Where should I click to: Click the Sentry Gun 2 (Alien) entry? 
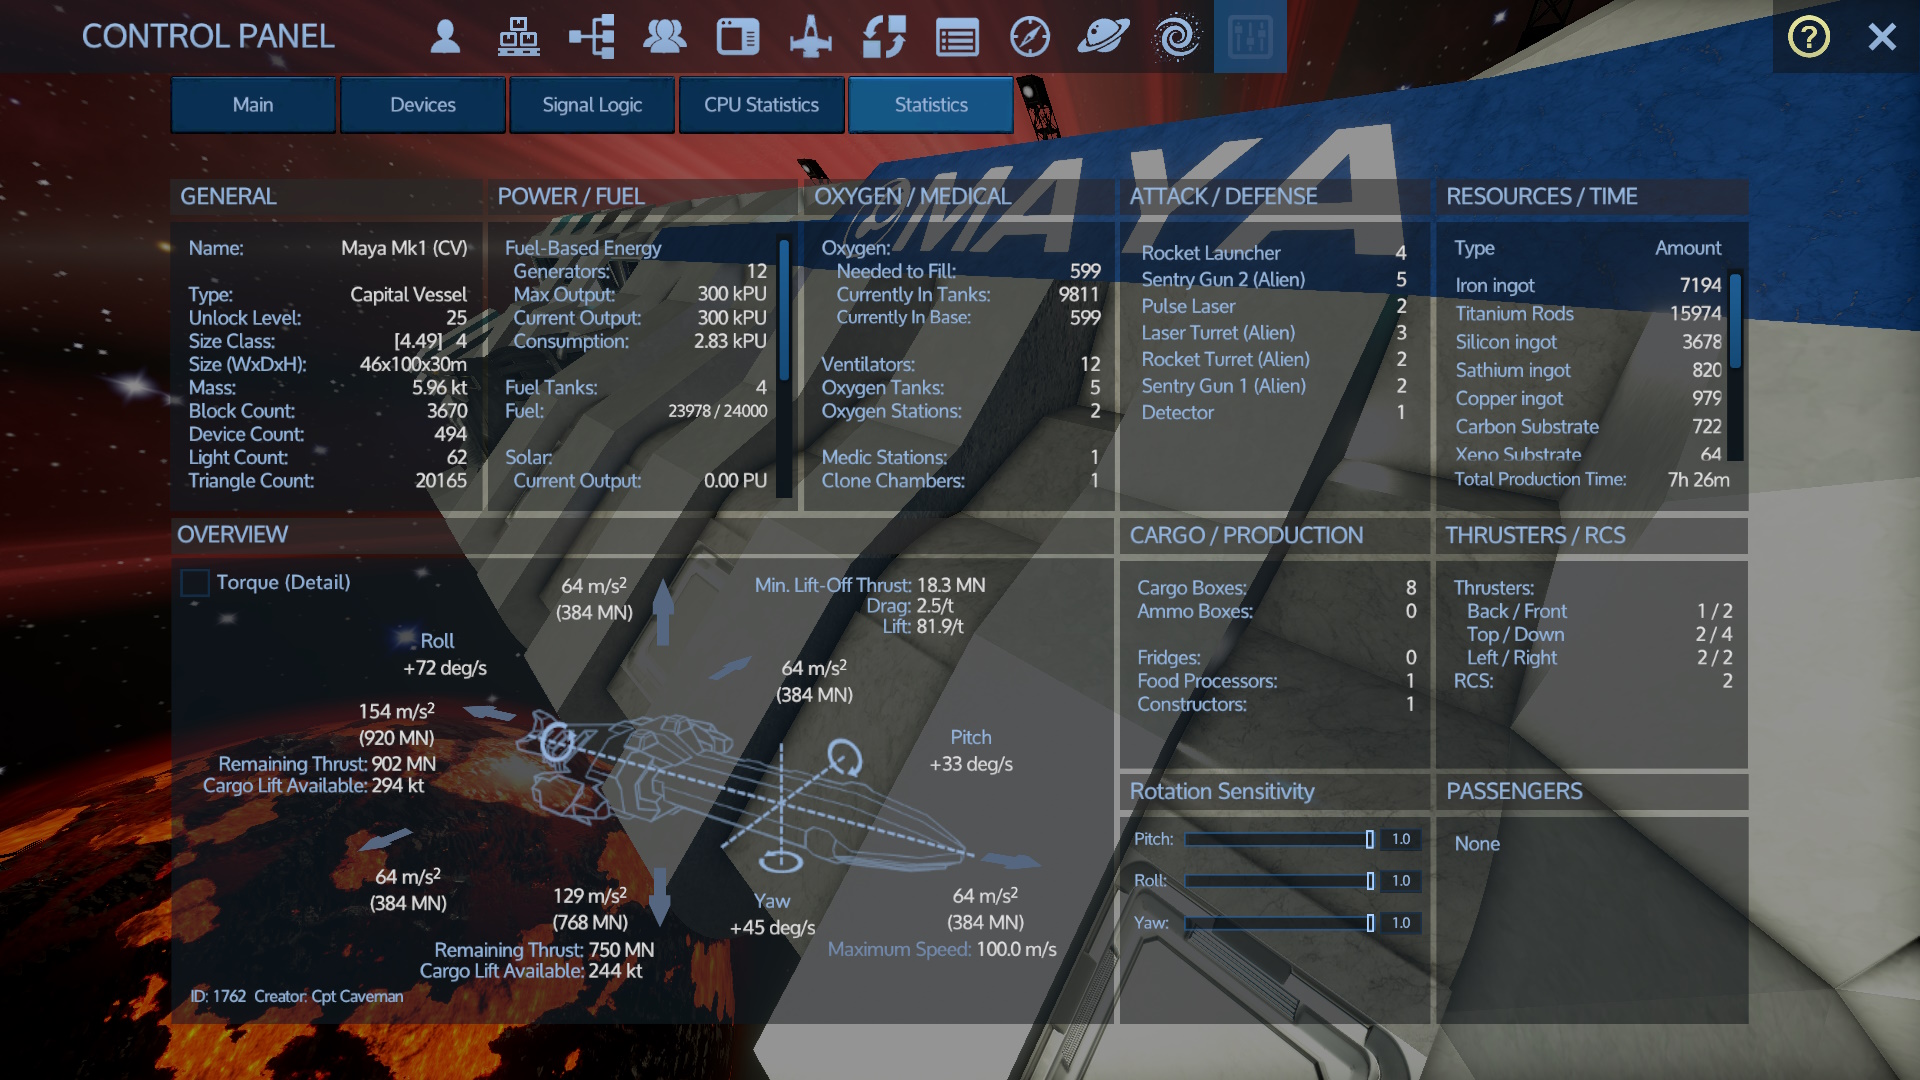click(x=1274, y=279)
